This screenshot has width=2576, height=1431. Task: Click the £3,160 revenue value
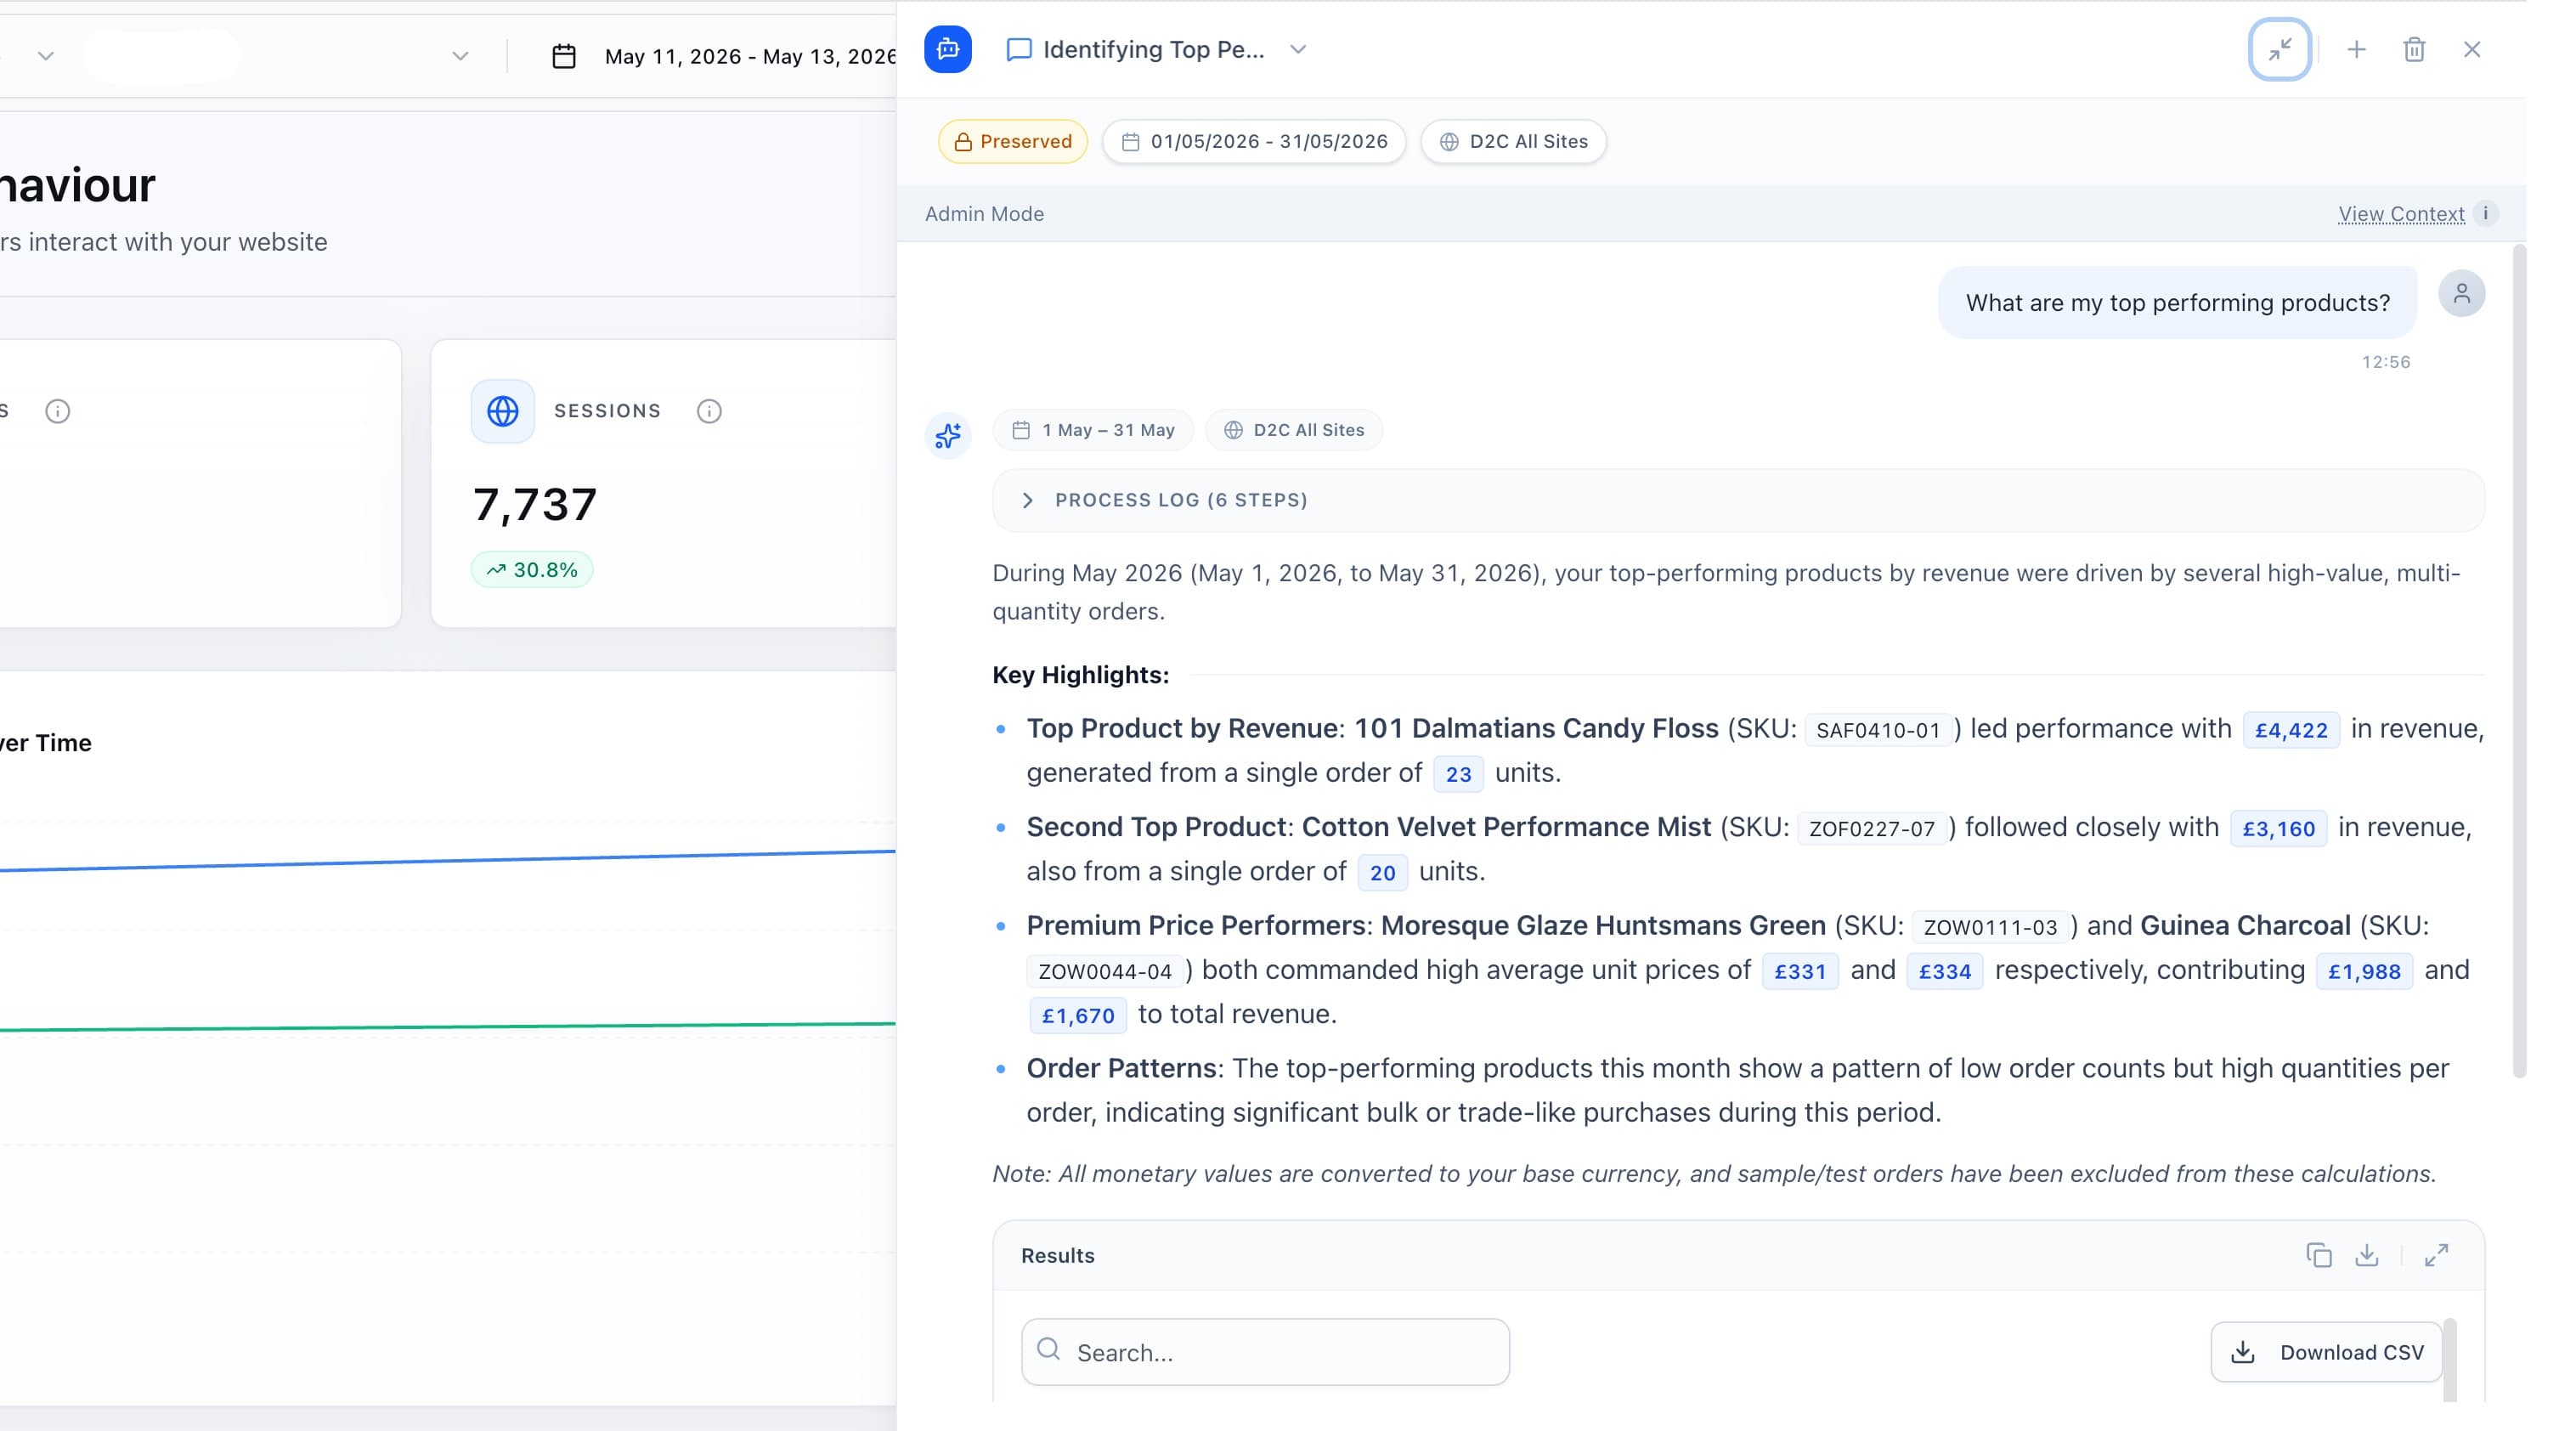pyautogui.click(x=2278, y=828)
